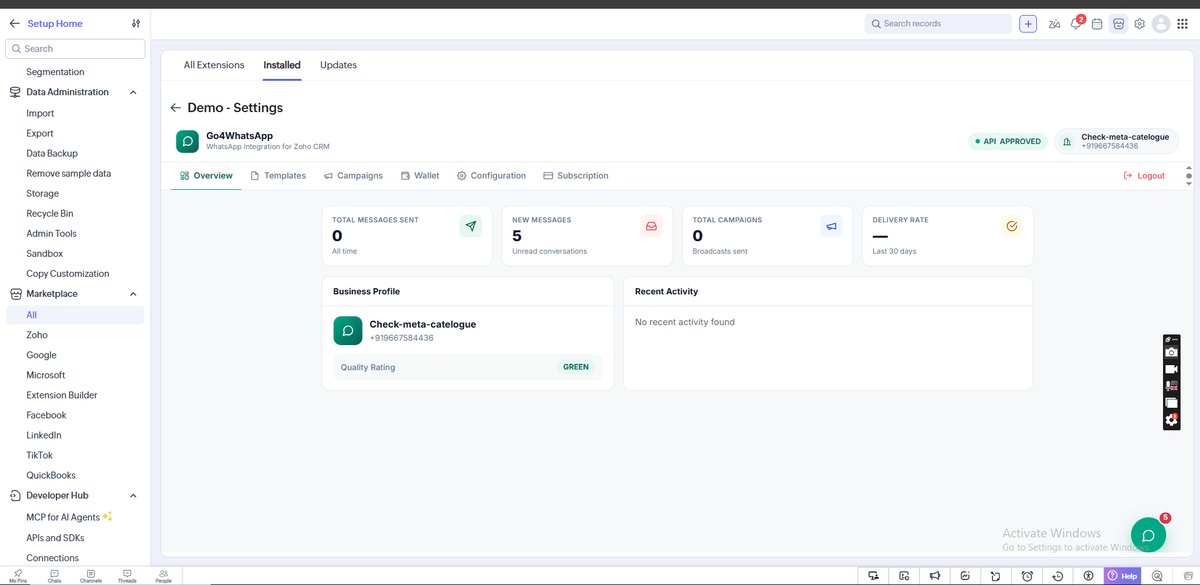
Task: Open MCP for AI Agents
Action: point(69,517)
